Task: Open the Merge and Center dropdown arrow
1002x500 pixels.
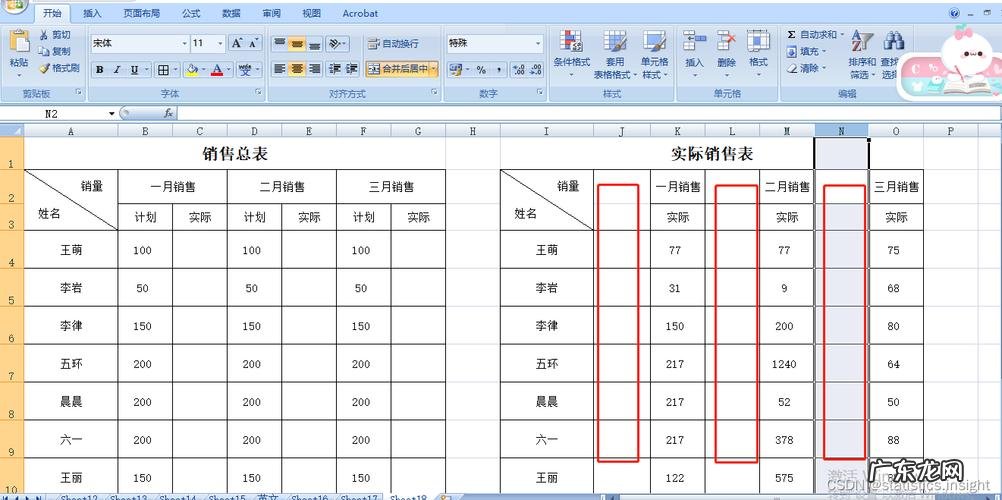Action: pos(434,68)
